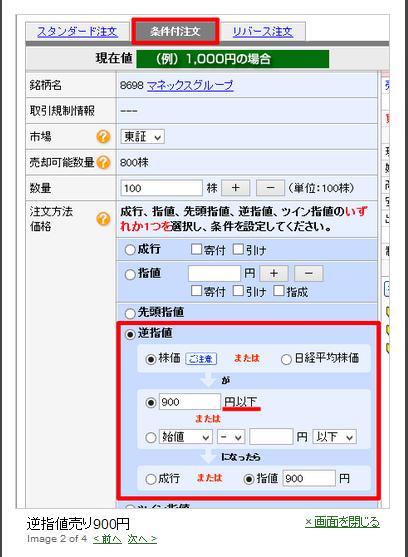Open マネックスグループ stock link
Viewport: 408px width, 557px height.
(x=190, y=85)
